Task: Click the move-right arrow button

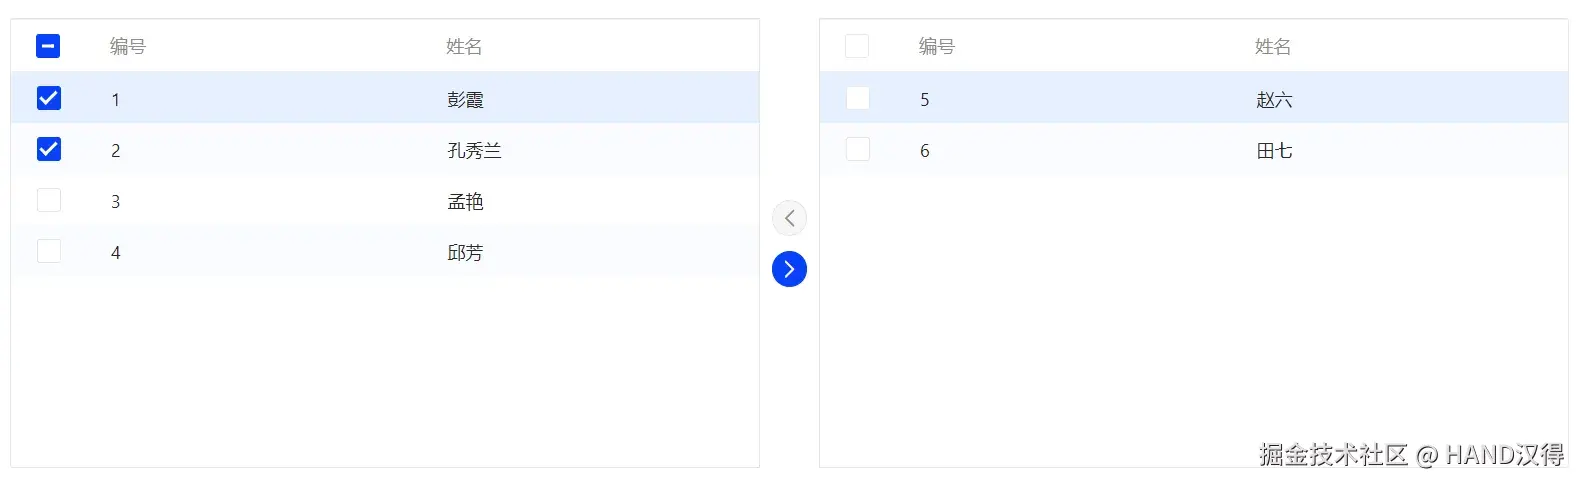Action: pyautogui.click(x=789, y=269)
